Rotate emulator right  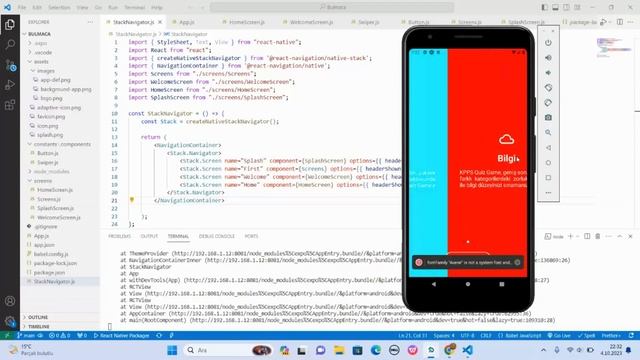pos(548,102)
